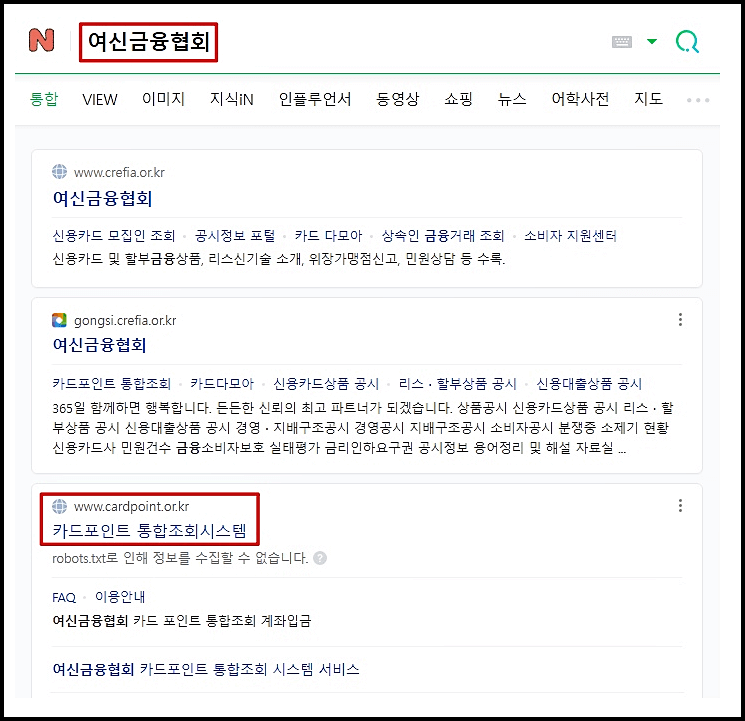Open the 카드포인트 통합조회 sublink
The height and width of the screenshot is (721, 745).
112,384
